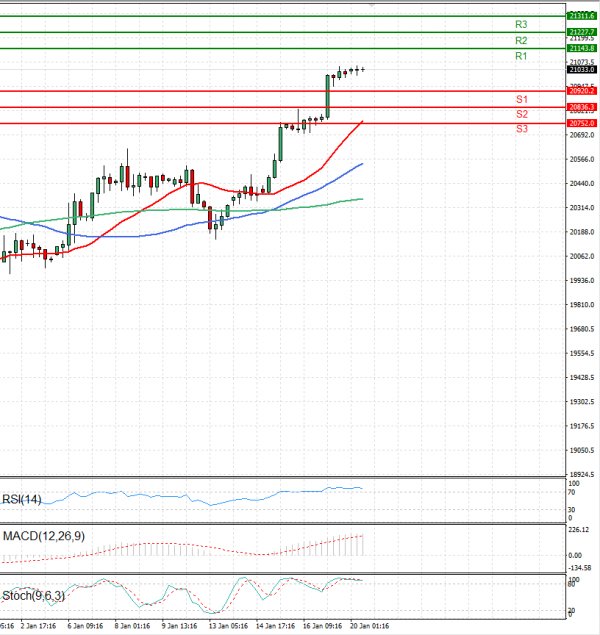
Task: Click the 20920.2 support price tag
Action: 582,91
